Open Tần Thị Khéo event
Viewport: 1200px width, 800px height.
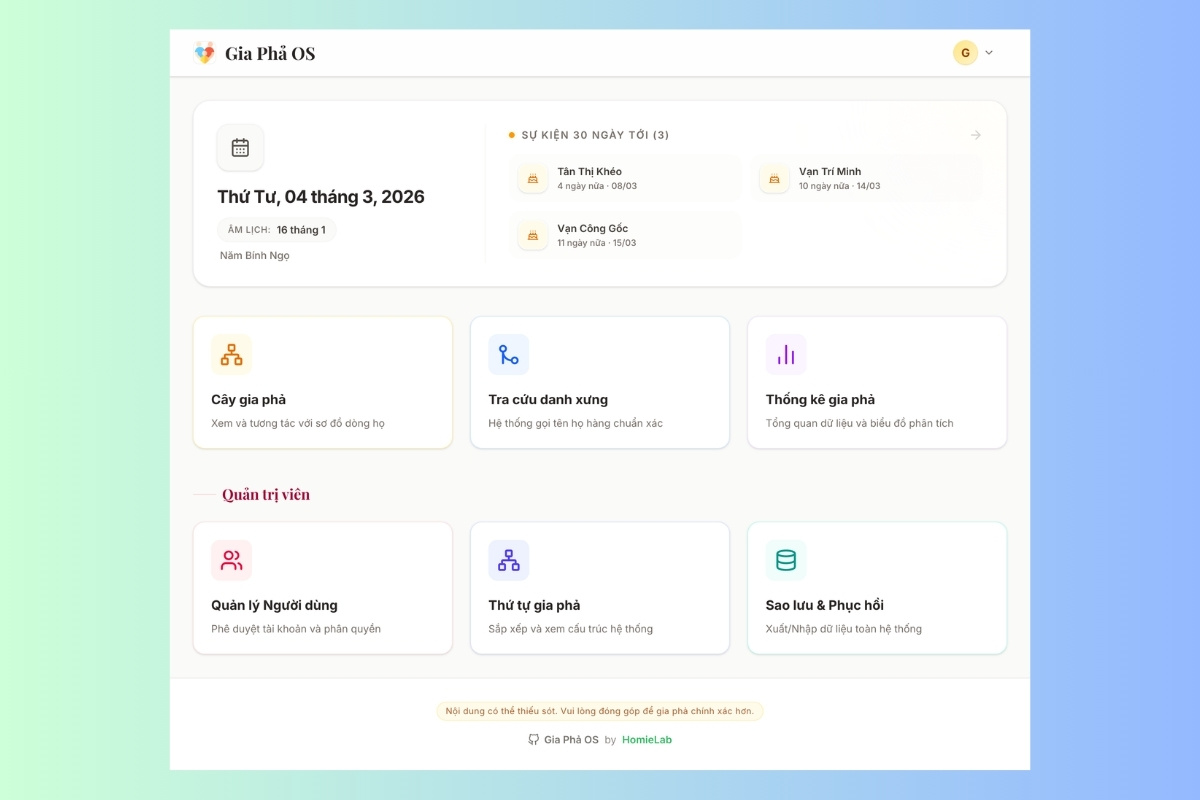pos(625,179)
